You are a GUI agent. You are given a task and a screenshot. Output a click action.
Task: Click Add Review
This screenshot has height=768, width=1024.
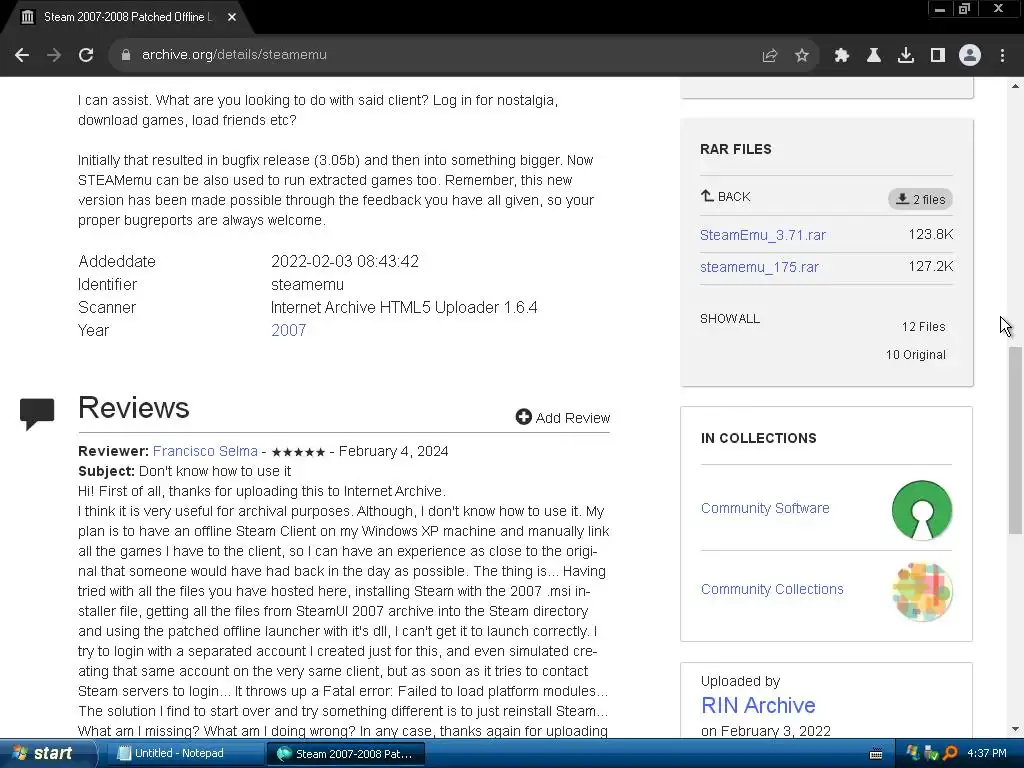[563, 417]
